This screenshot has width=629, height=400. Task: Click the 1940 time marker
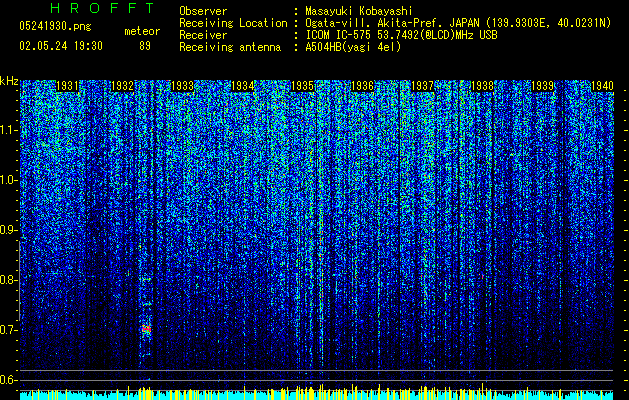click(x=603, y=86)
